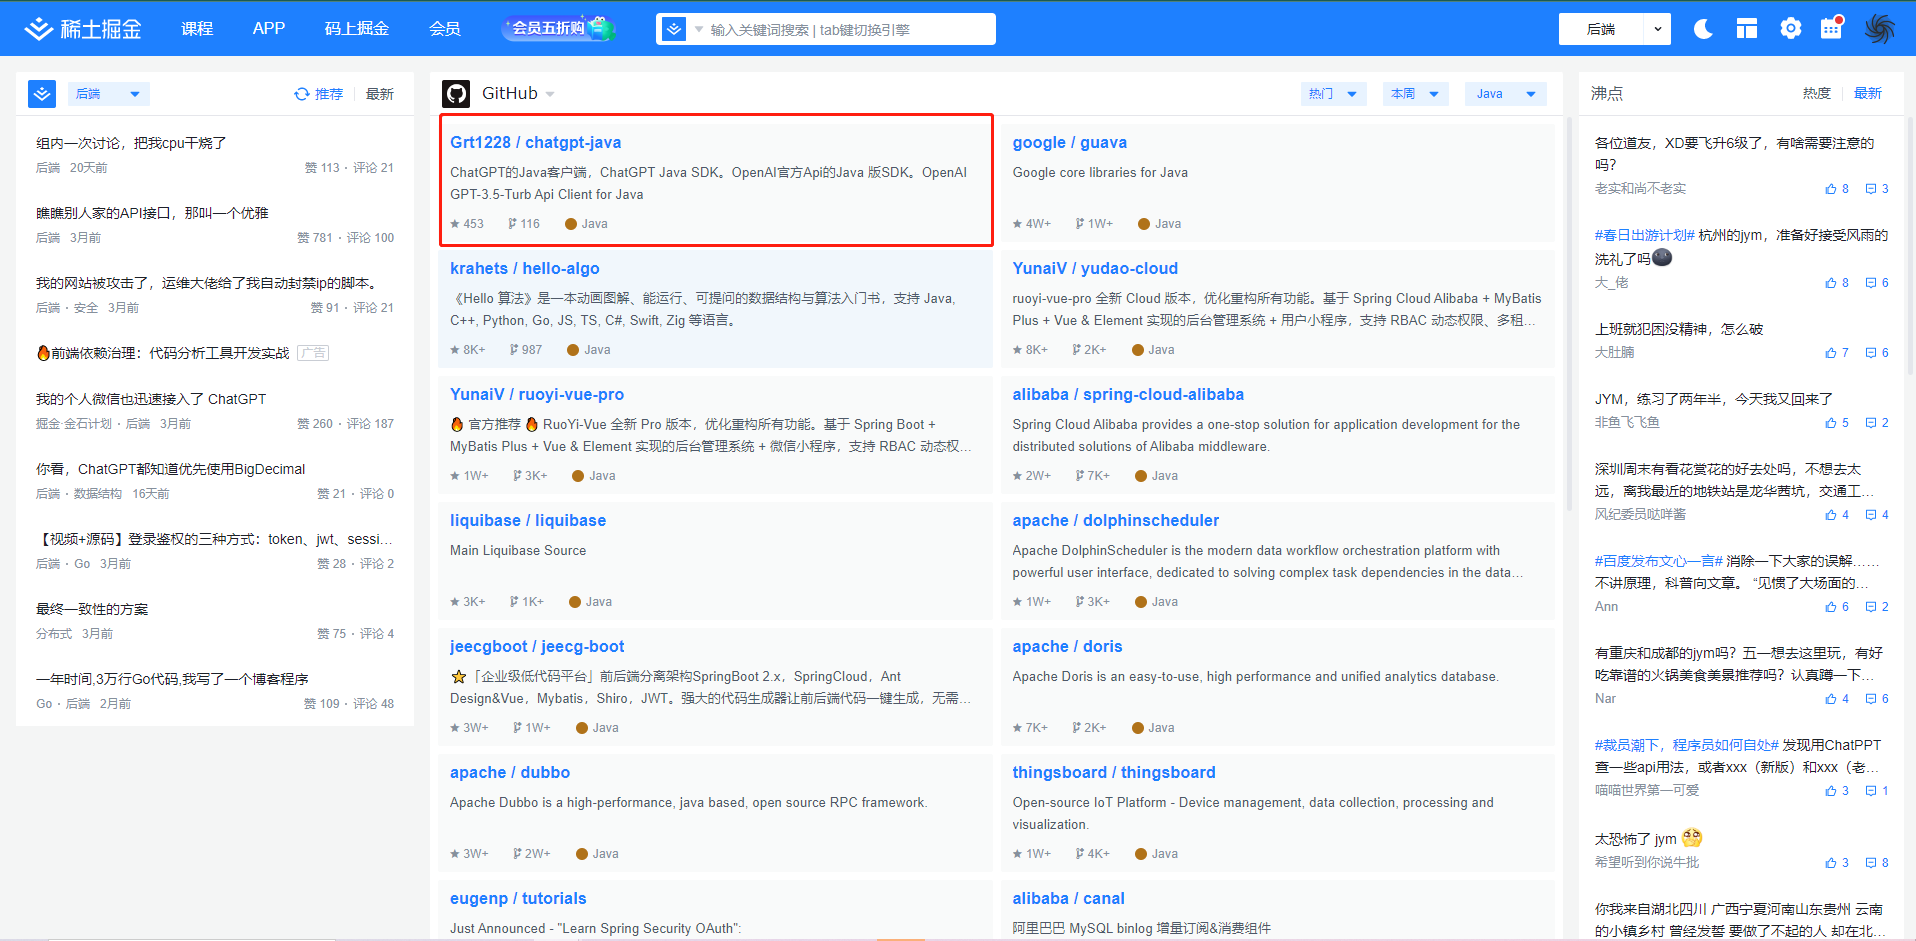1916x941 pixels.
Task: Click the star icon showing 453 on chatgpt-java
Action: point(455,224)
